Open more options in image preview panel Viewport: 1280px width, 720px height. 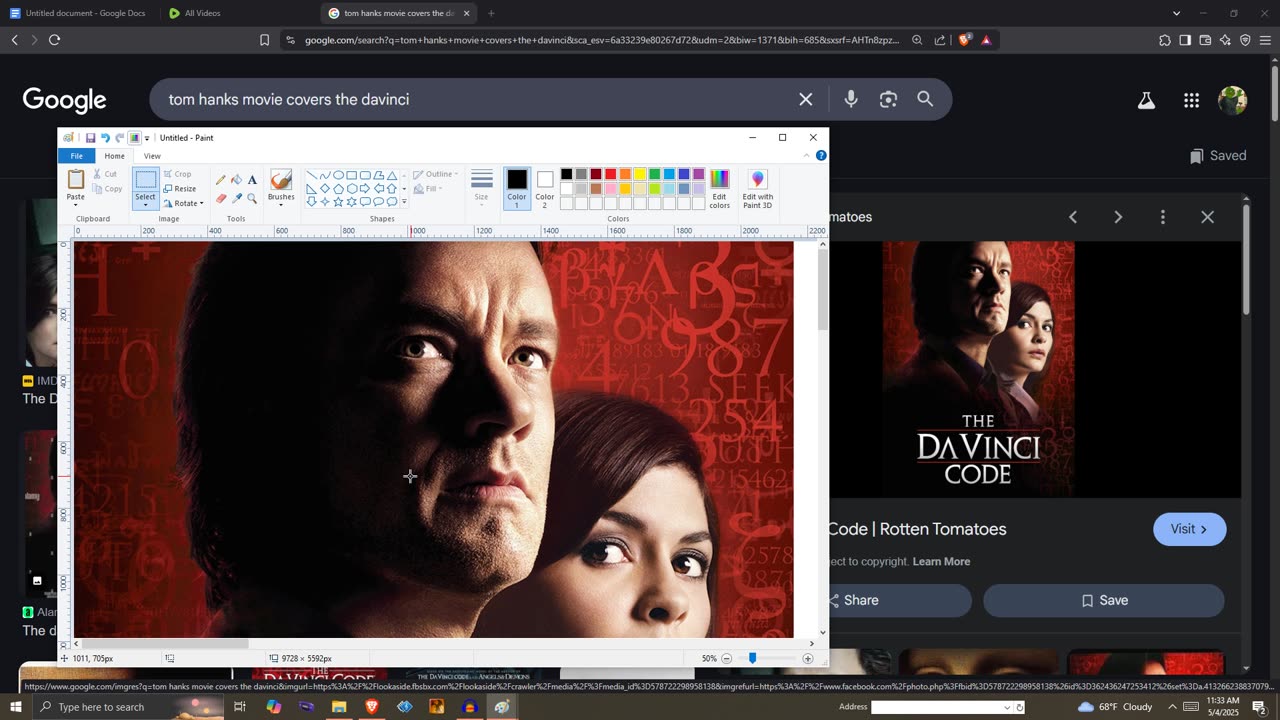coord(1162,217)
